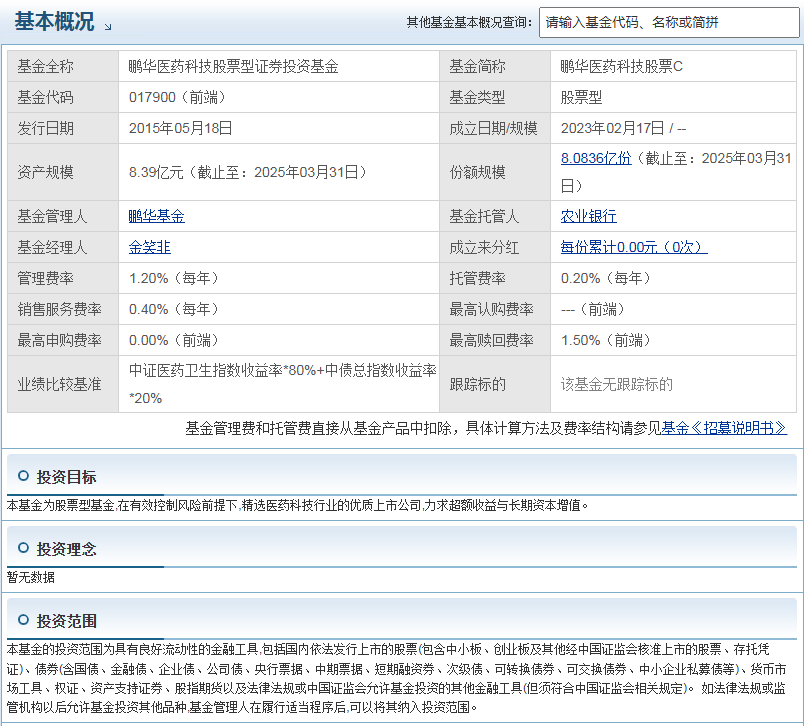804x726 pixels.
Task: Click the small arrow icon beside 基本概况
Action: click(108, 27)
